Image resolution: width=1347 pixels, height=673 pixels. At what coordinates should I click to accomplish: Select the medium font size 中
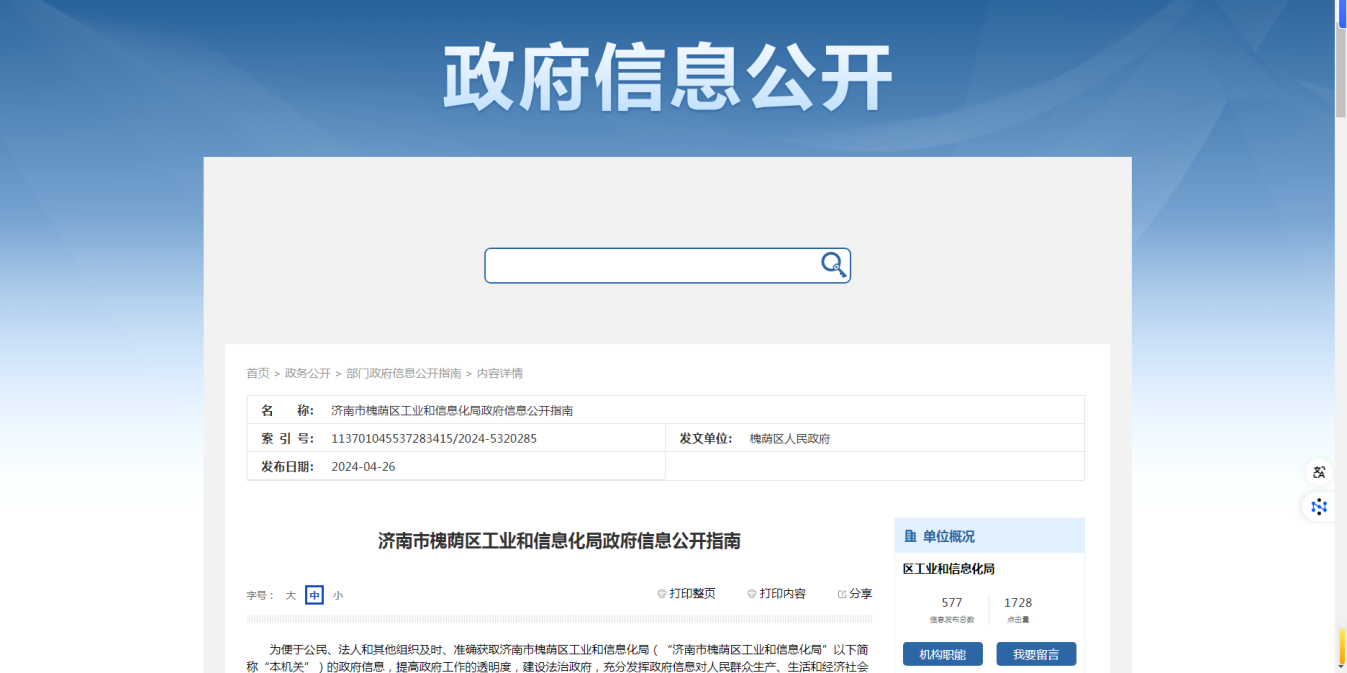[314, 595]
